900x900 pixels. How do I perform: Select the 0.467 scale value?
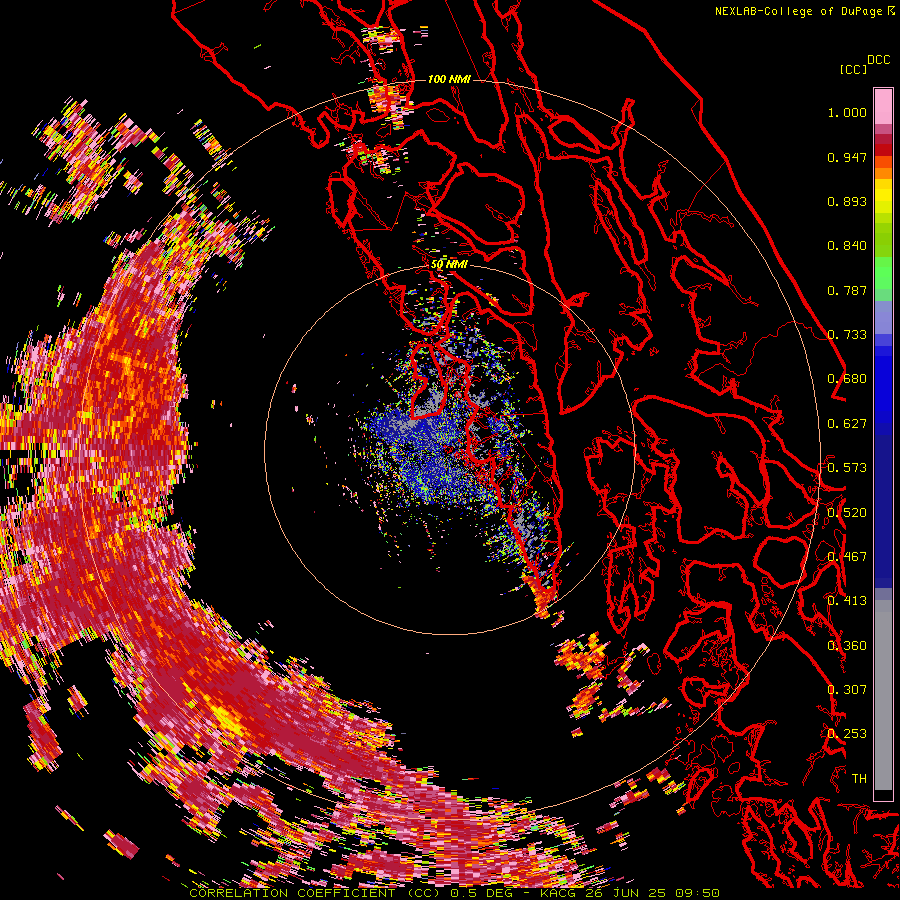point(847,557)
